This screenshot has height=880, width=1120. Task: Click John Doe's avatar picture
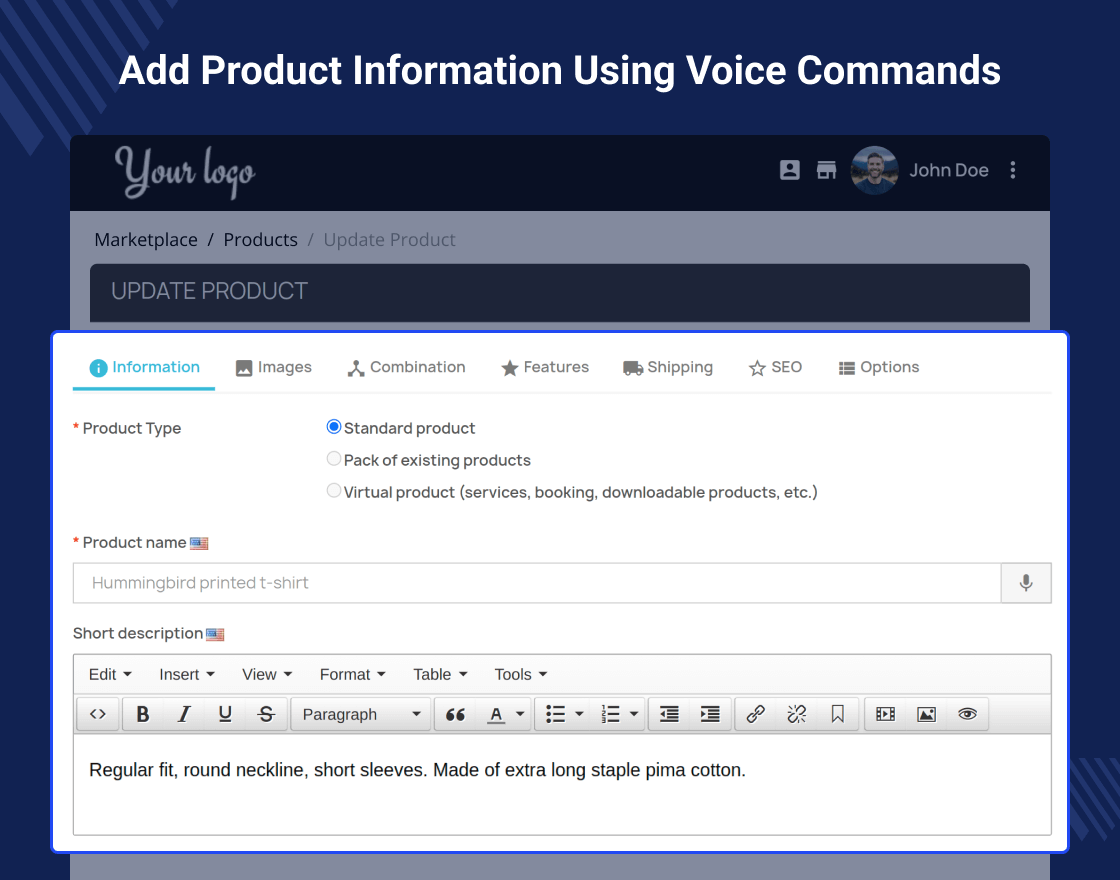[874, 170]
